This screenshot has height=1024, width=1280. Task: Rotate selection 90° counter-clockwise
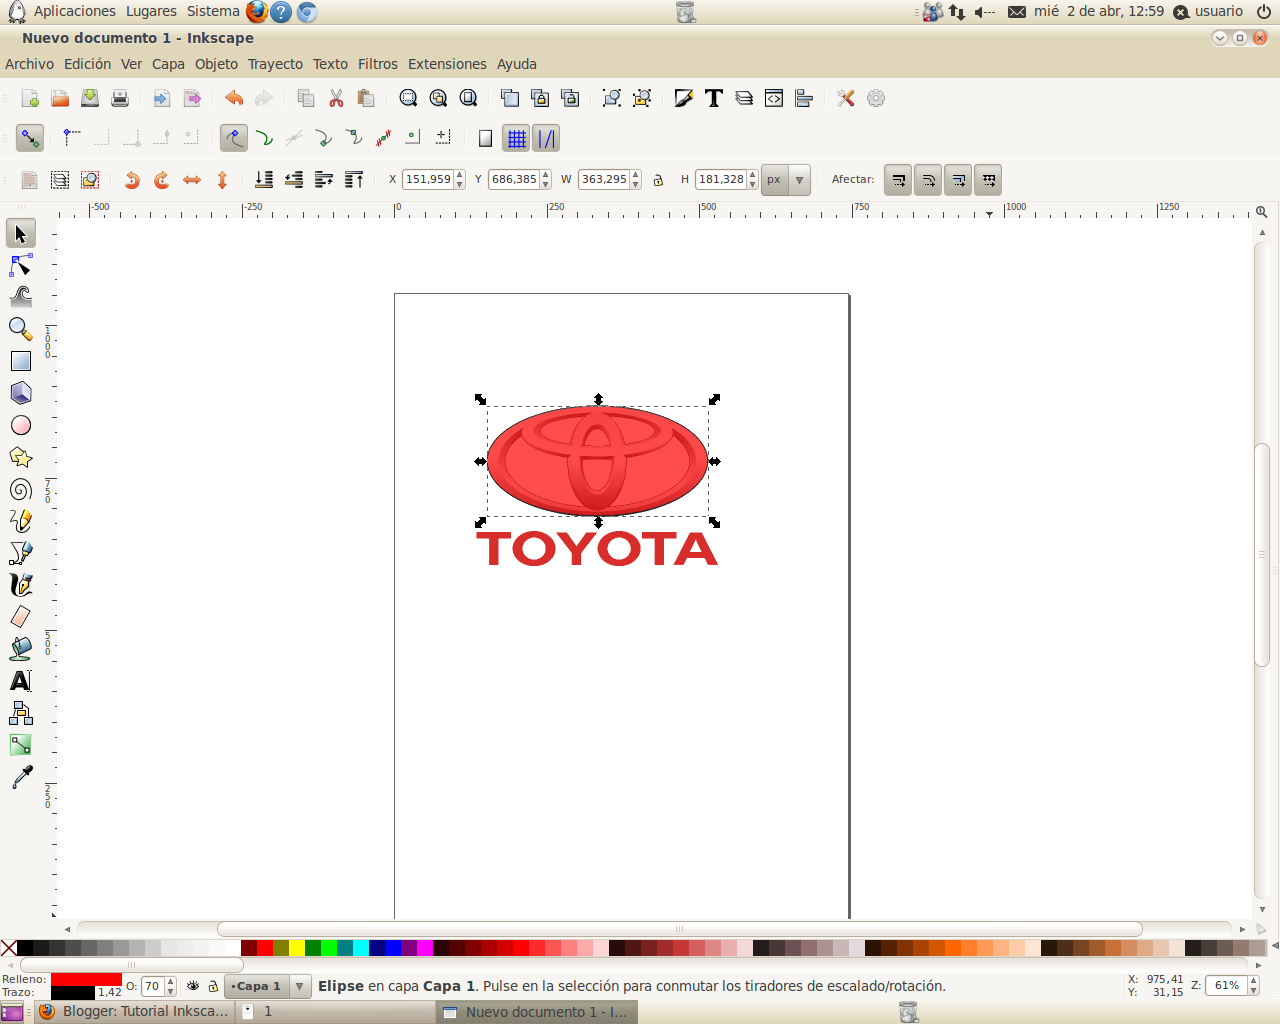132,180
